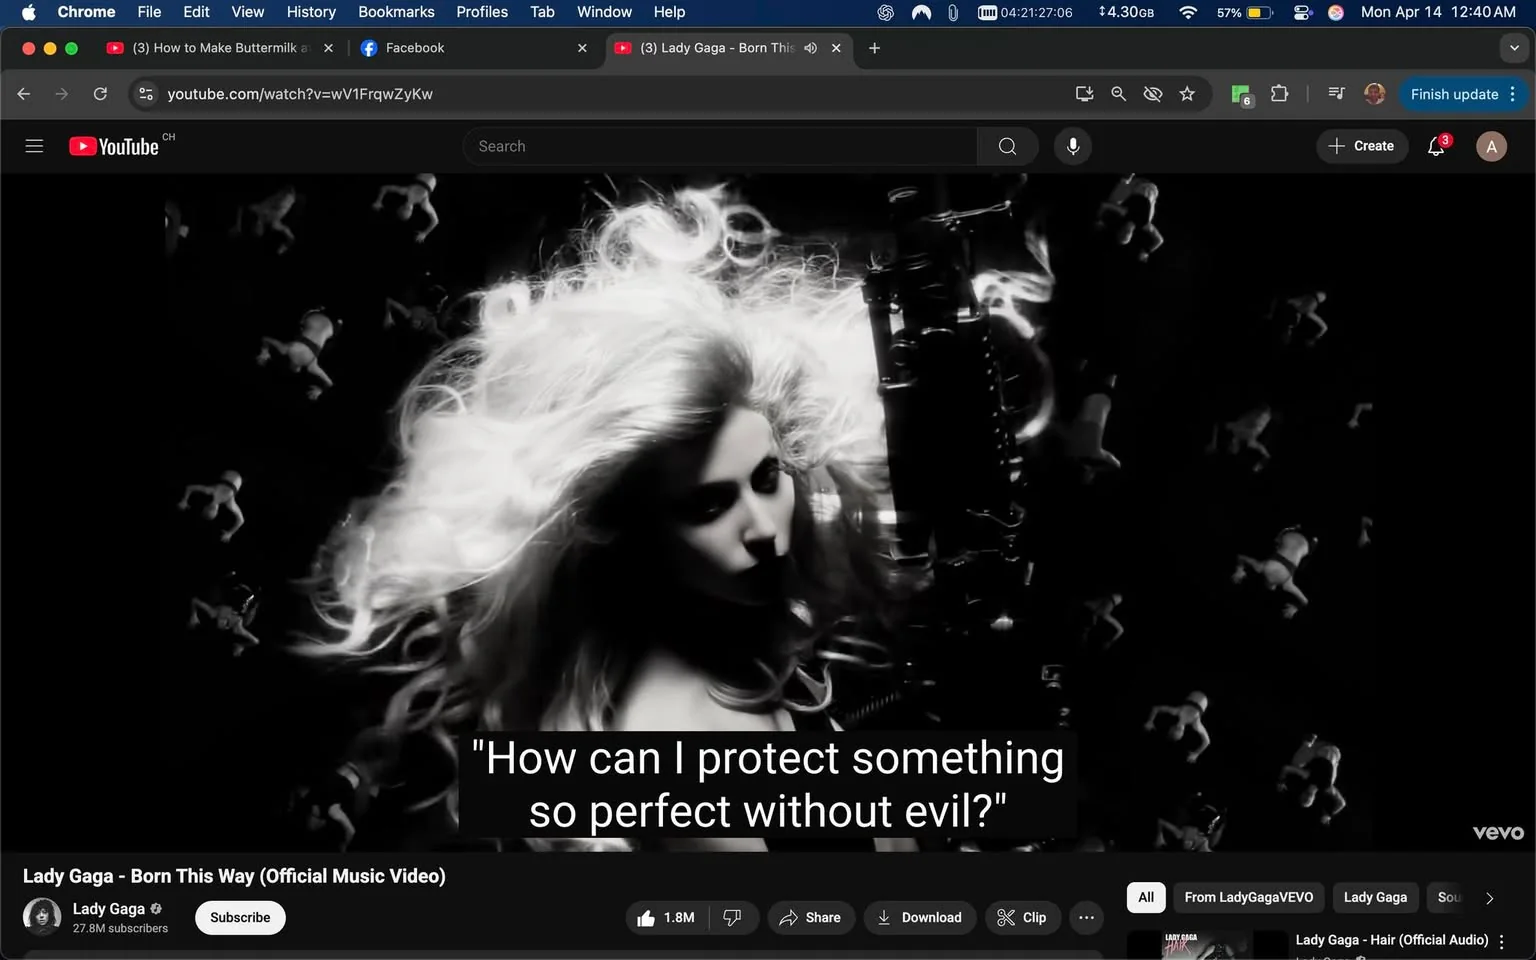The height and width of the screenshot is (960, 1536).
Task: Open the Edit menu
Action: click(x=196, y=12)
